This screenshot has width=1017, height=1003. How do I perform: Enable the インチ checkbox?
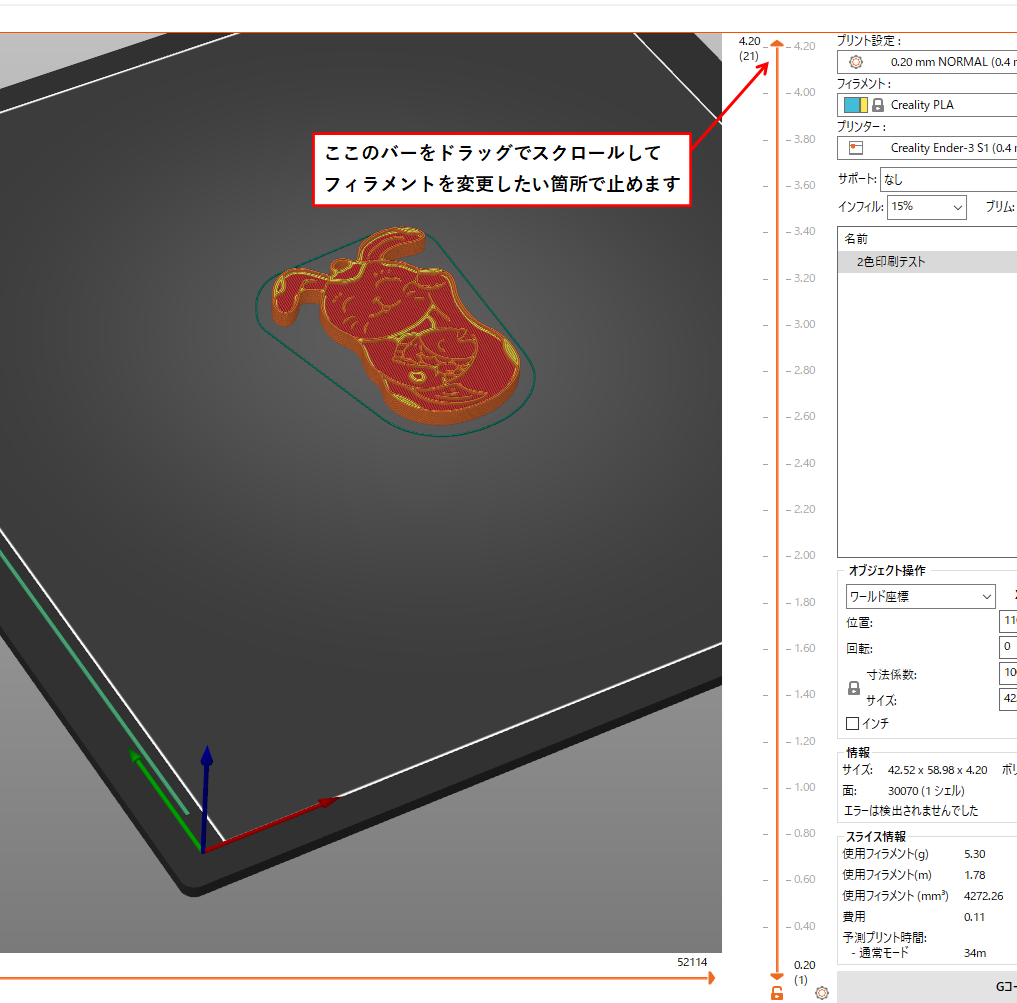853,723
